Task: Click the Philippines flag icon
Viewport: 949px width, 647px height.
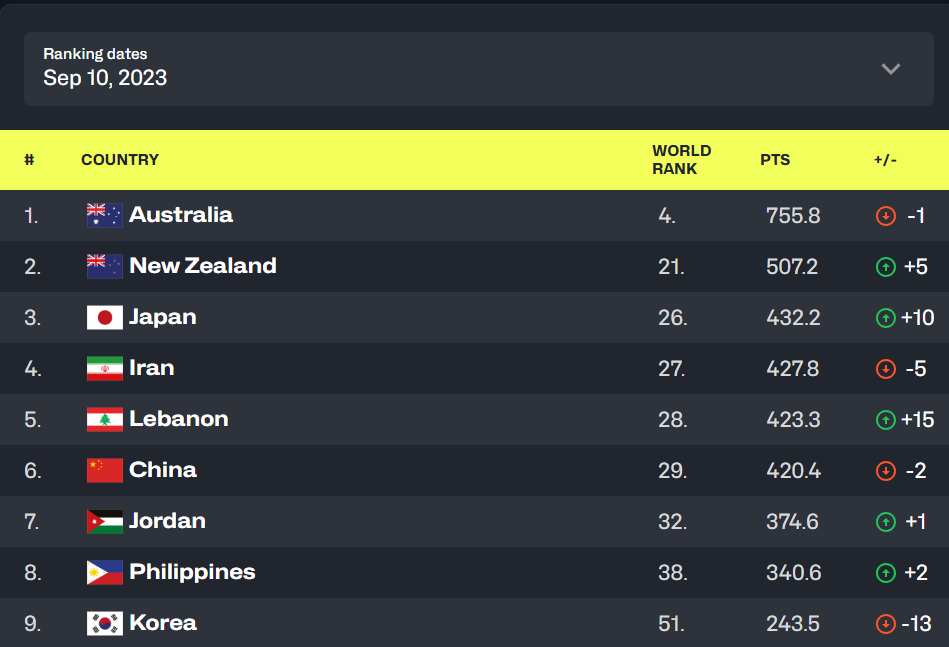Action: click(104, 572)
